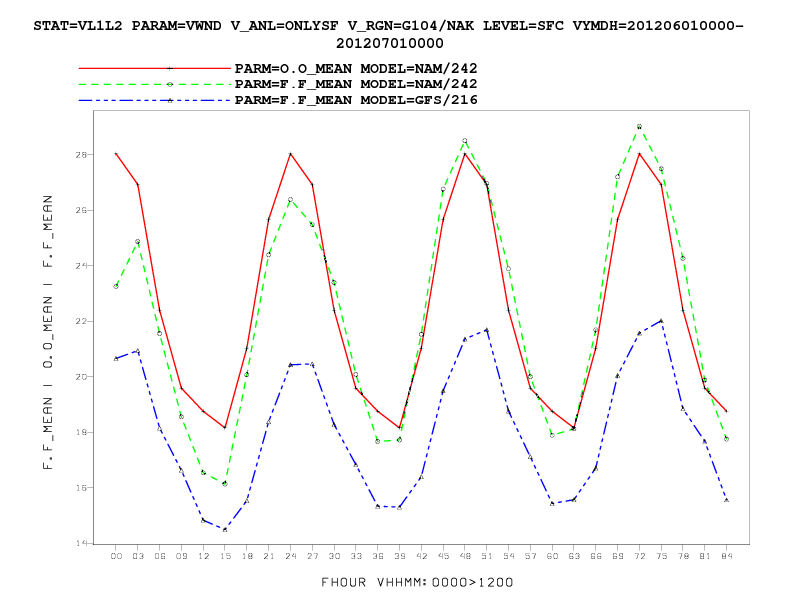The width and height of the screenshot is (792, 612).
Task: Click x-axis tick label 75
Action: (661, 556)
